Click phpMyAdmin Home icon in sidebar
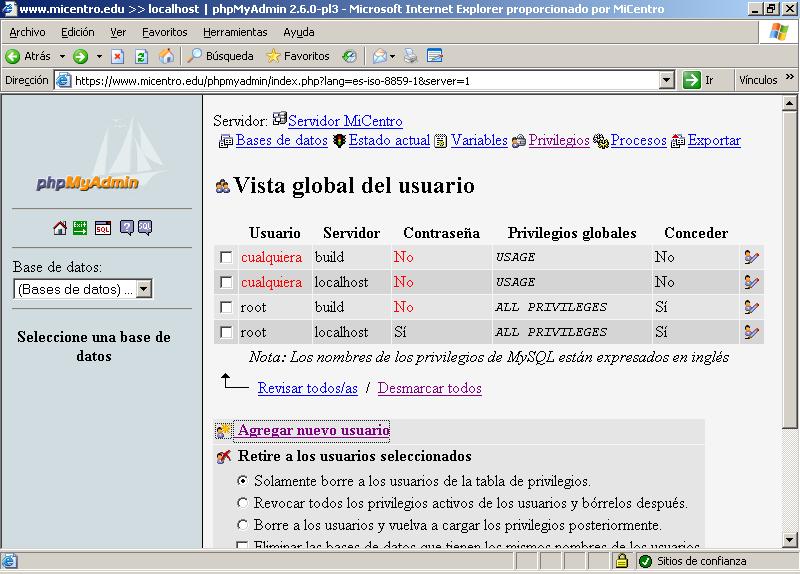The width and height of the screenshot is (800, 574). 60,228
